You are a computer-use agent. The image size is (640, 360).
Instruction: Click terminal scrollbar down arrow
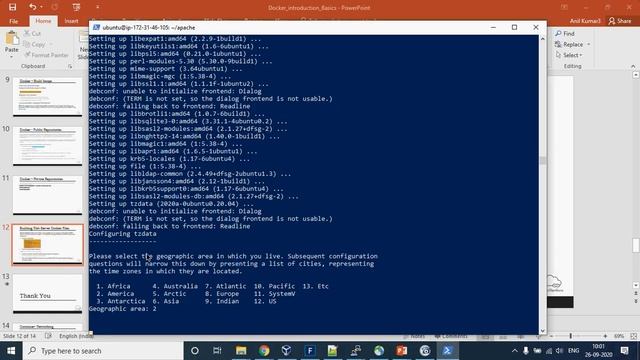point(542,331)
